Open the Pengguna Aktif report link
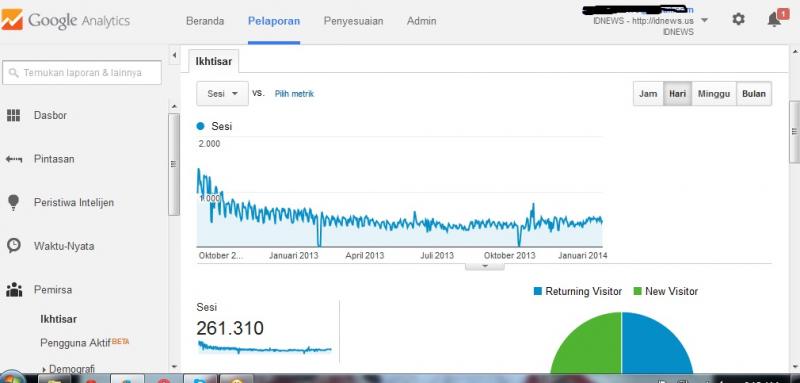Image resolution: width=800 pixels, height=383 pixels. (x=75, y=343)
